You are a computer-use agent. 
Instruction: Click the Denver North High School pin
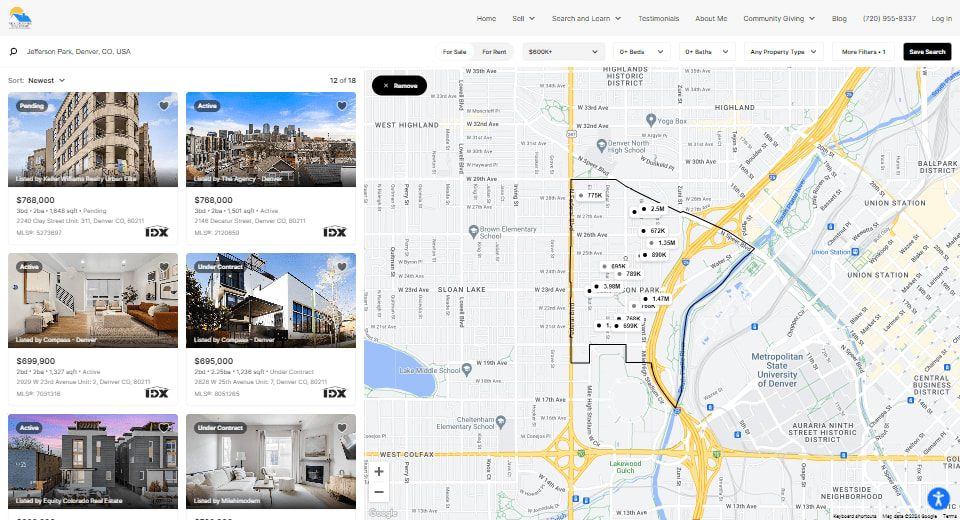602,146
